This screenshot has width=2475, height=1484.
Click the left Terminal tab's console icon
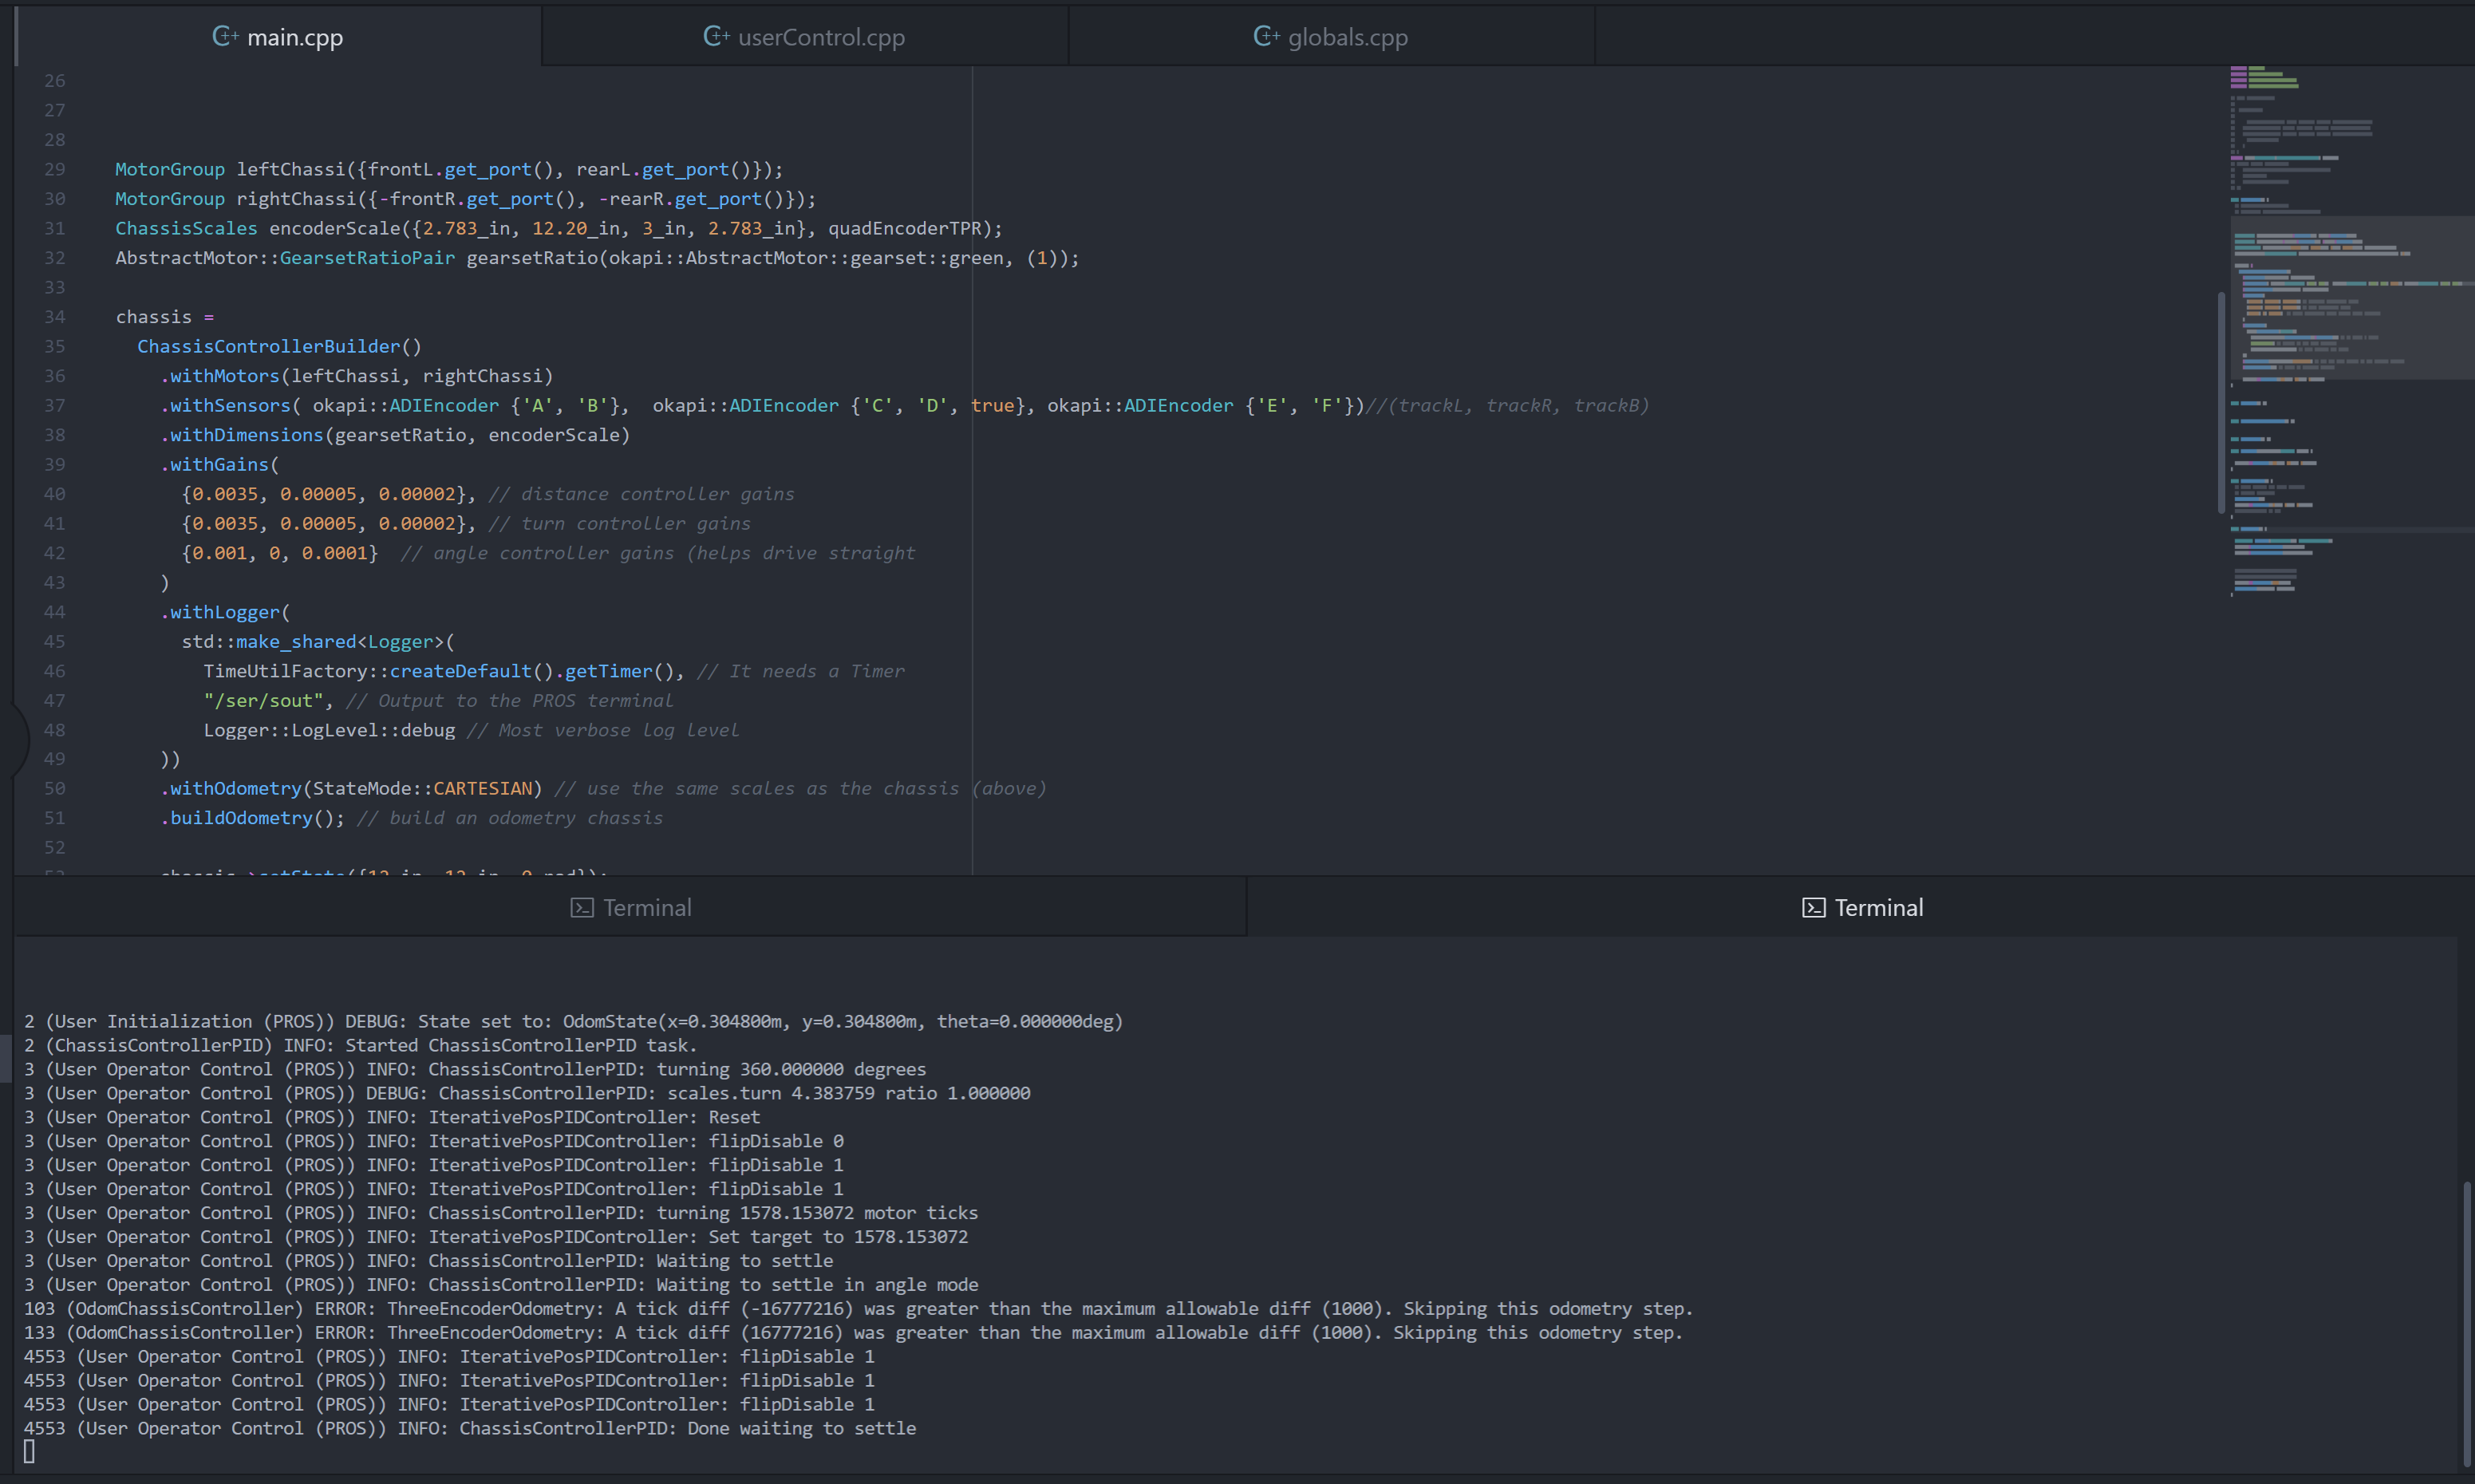pos(582,907)
